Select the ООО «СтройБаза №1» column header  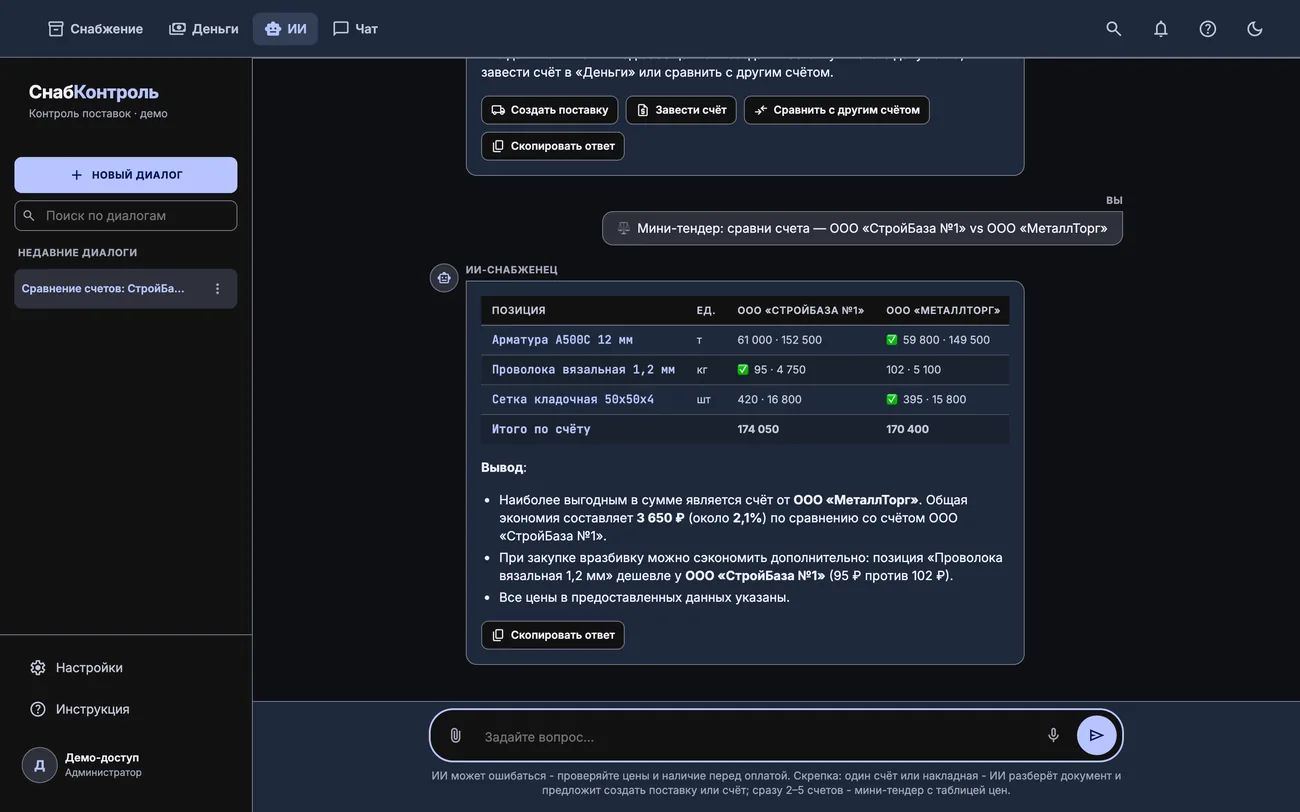click(x=800, y=311)
